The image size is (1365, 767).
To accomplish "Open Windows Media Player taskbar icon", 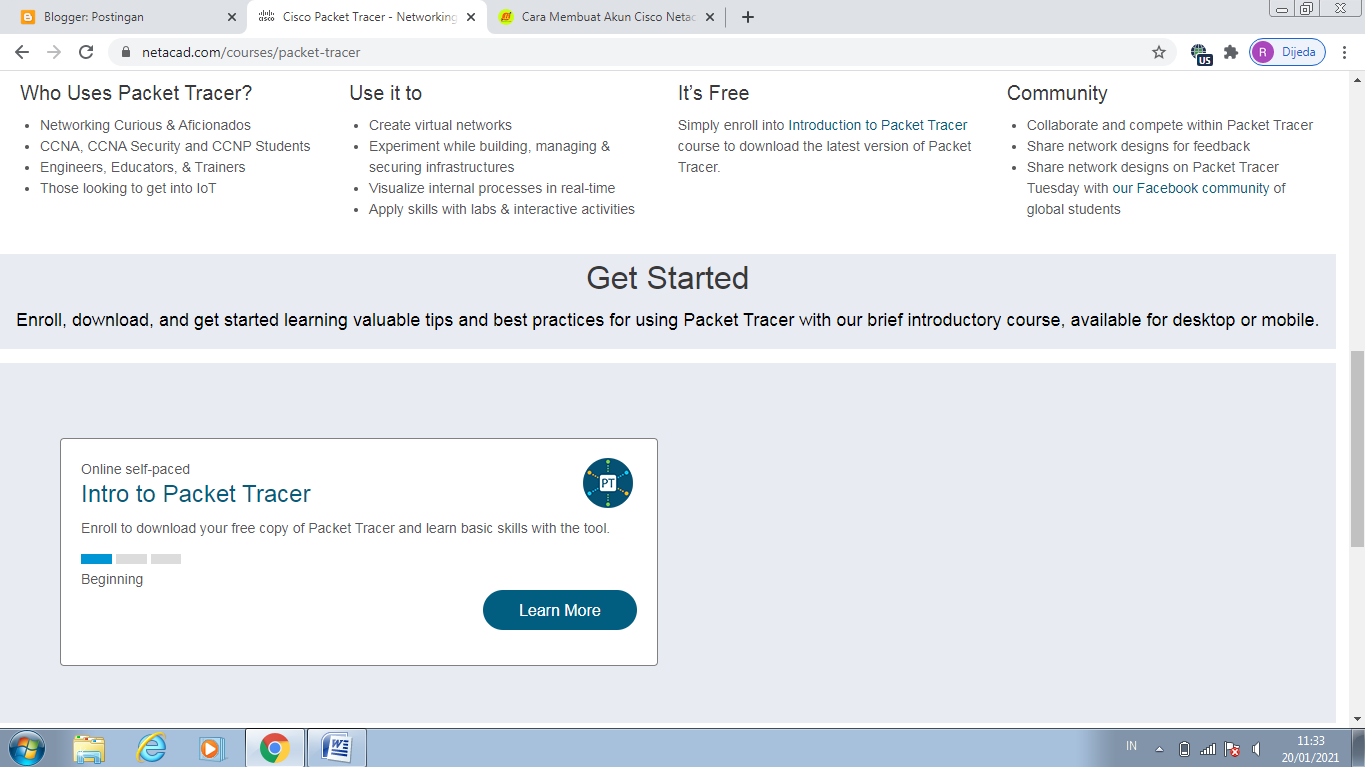I will [x=211, y=748].
